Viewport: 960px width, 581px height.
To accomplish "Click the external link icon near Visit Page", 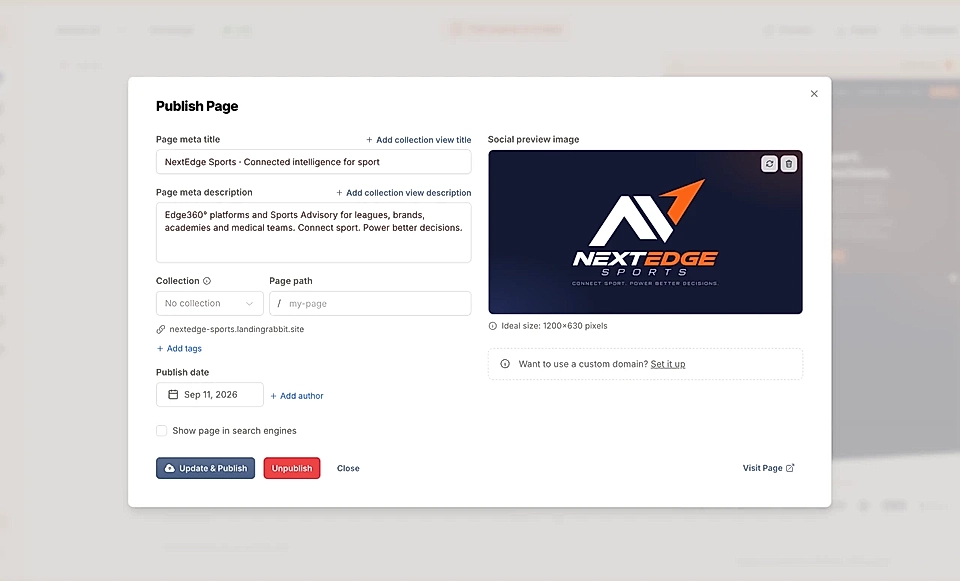I will [790, 468].
